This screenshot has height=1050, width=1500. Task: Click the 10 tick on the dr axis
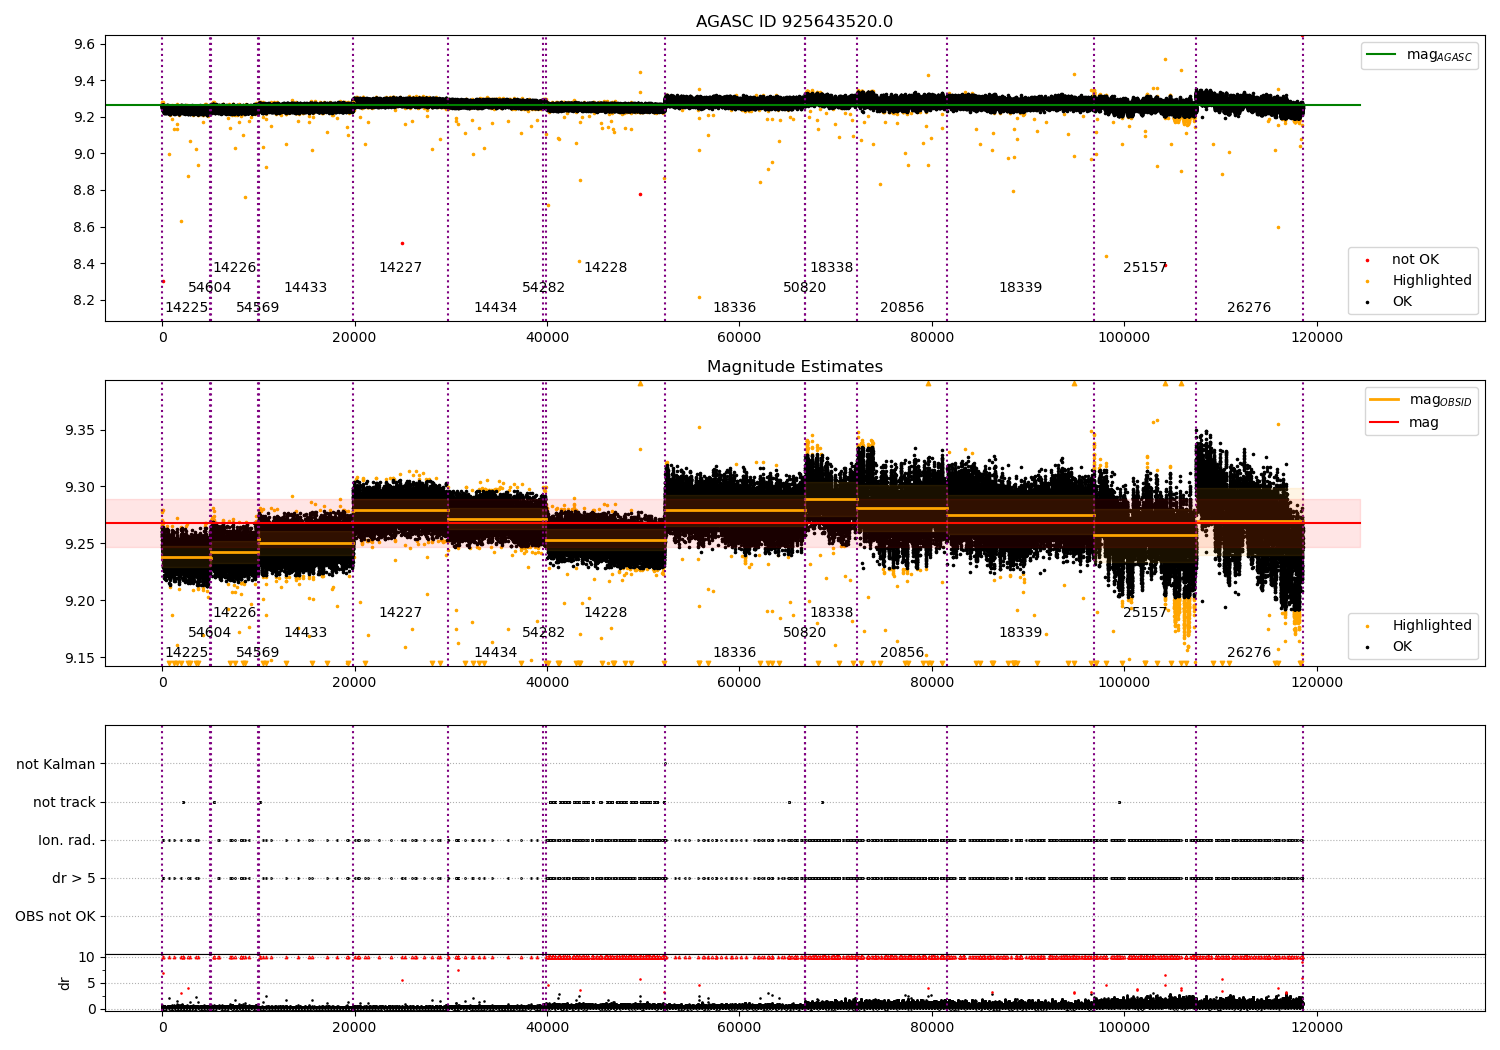[x=88, y=958]
